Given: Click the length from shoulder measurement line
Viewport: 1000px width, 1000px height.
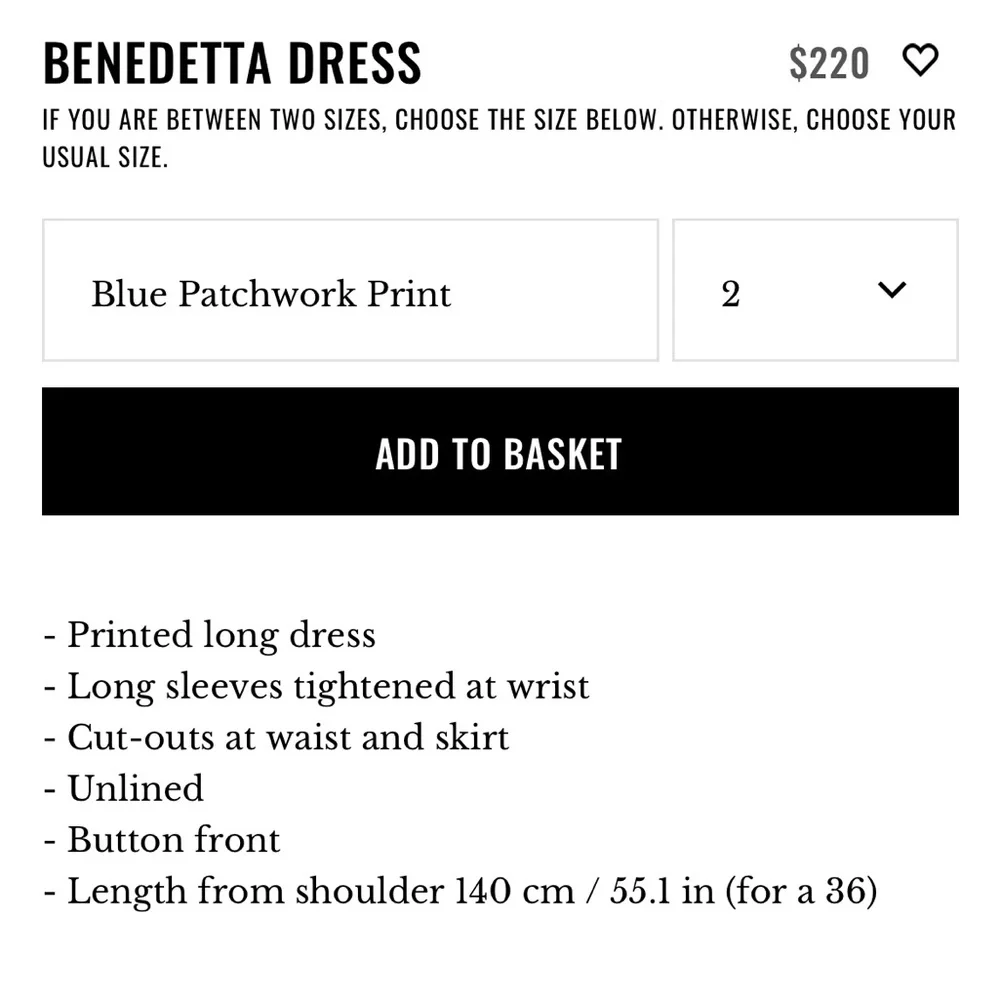Looking at the screenshot, I should 459,890.
